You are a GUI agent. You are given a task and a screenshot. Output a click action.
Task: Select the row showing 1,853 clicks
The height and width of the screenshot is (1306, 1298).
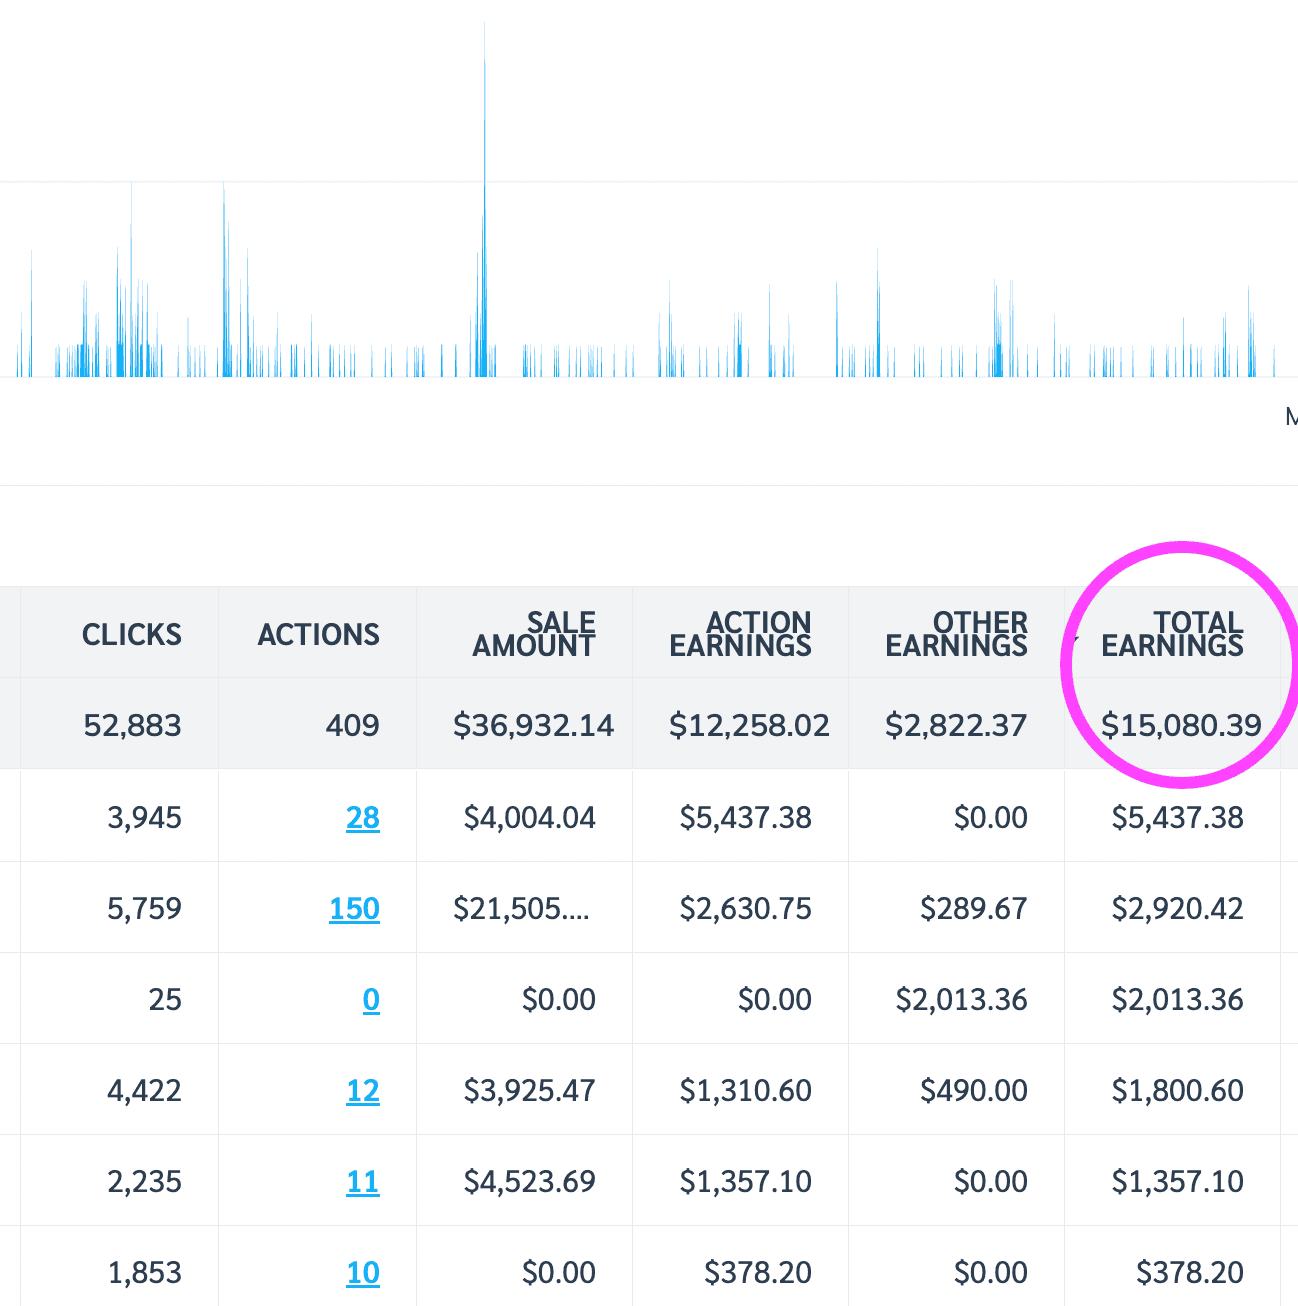click(x=146, y=1272)
